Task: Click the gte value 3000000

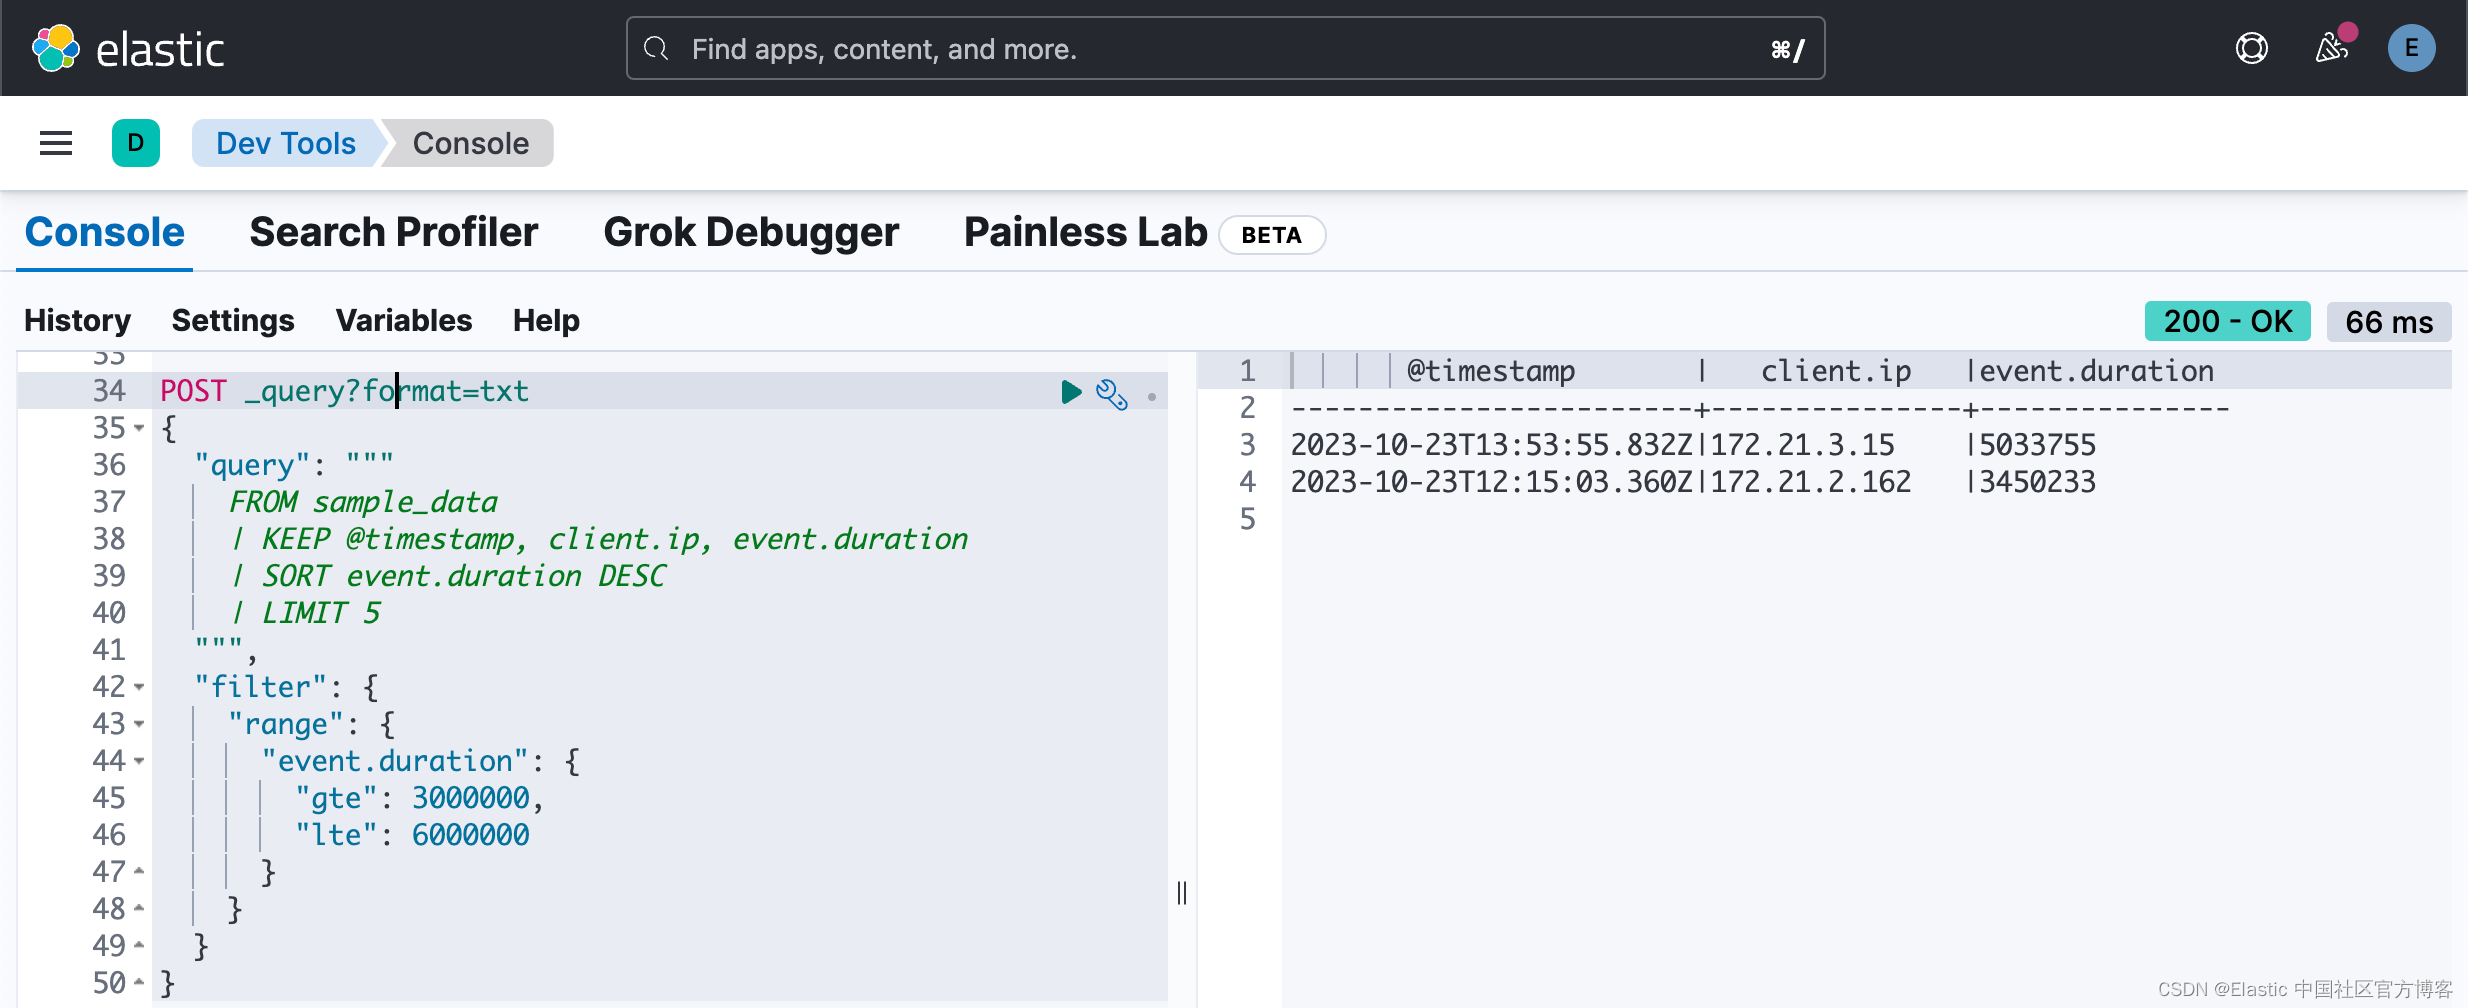Action: point(470,798)
